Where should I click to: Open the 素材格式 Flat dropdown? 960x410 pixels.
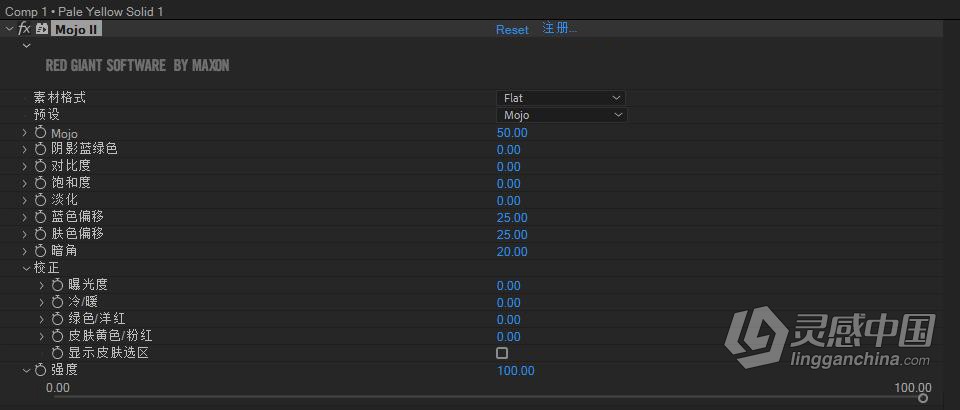pyautogui.click(x=561, y=98)
